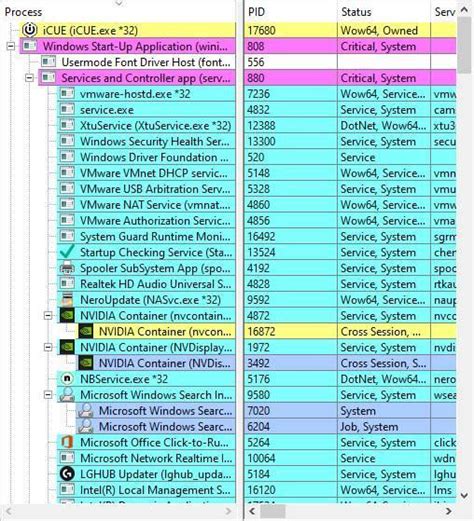Click PID cell 12388
Screen dimensions: 474x521
pos(291,125)
